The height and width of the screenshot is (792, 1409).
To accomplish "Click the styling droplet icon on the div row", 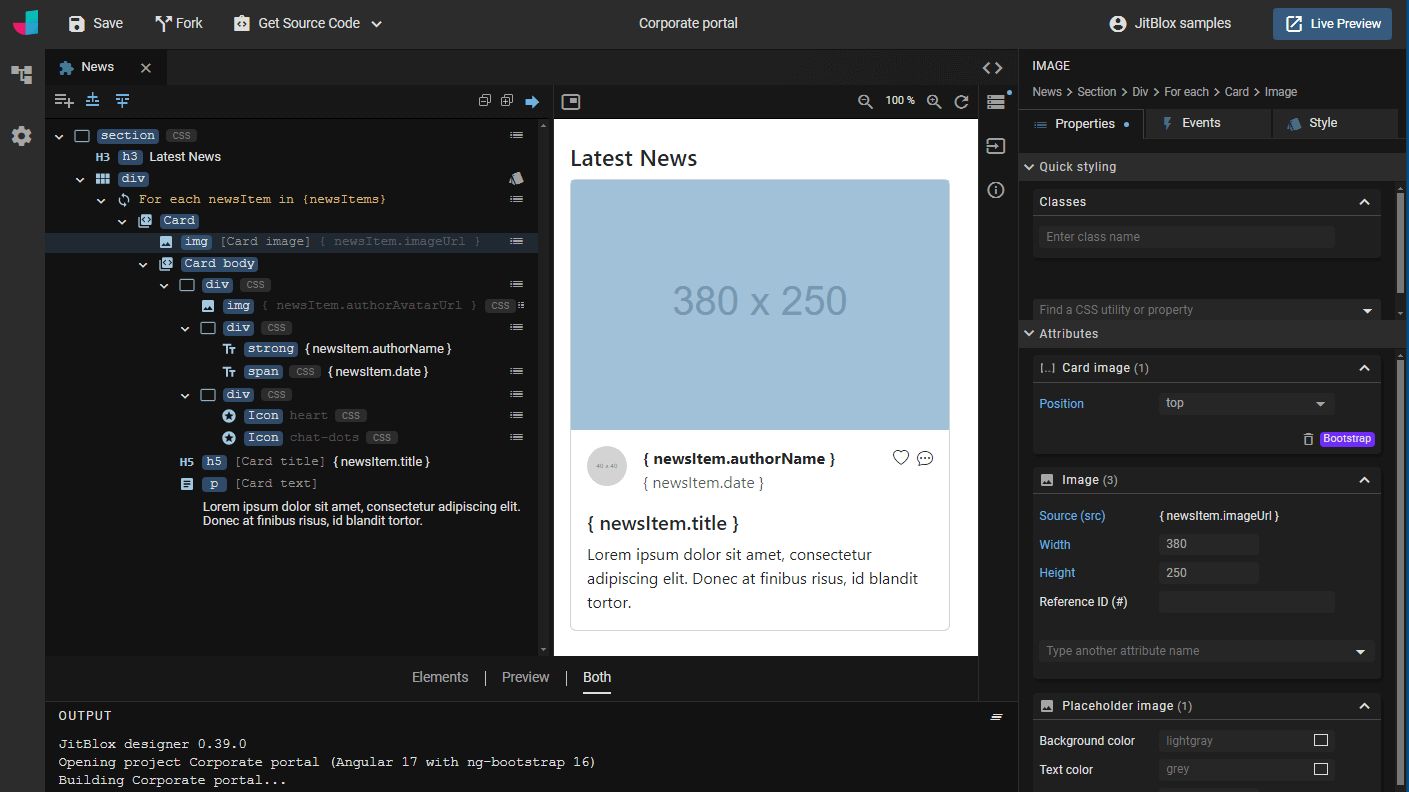I will [516, 178].
